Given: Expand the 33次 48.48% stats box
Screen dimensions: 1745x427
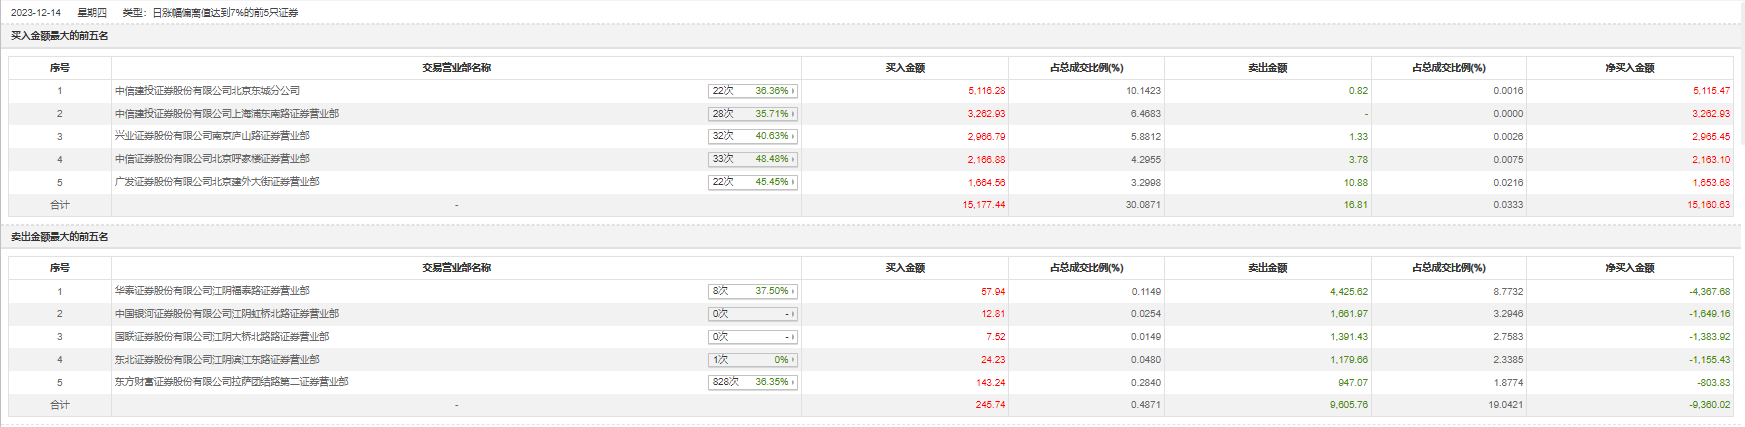Looking at the screenshot, I should (753, 159).
